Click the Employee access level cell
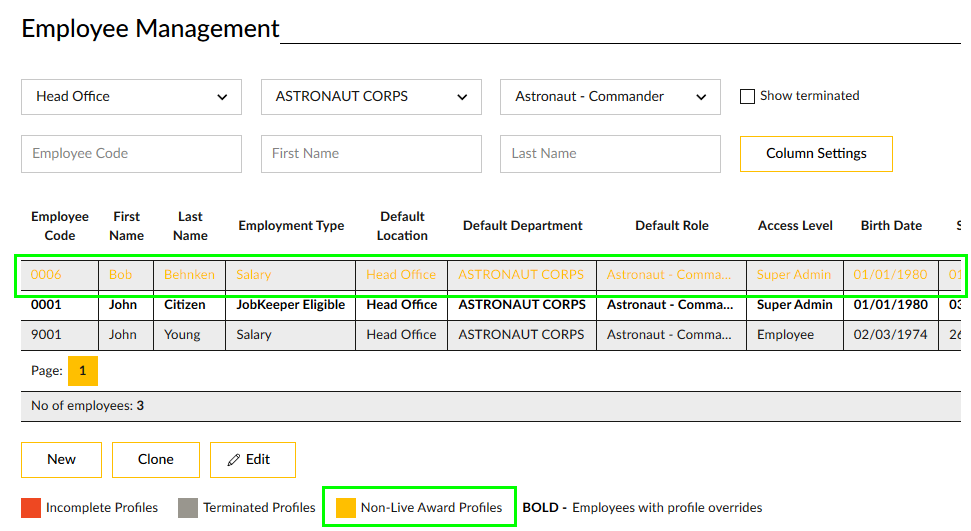The width and height of the screenshot is (971, 531). click(795, 335)
